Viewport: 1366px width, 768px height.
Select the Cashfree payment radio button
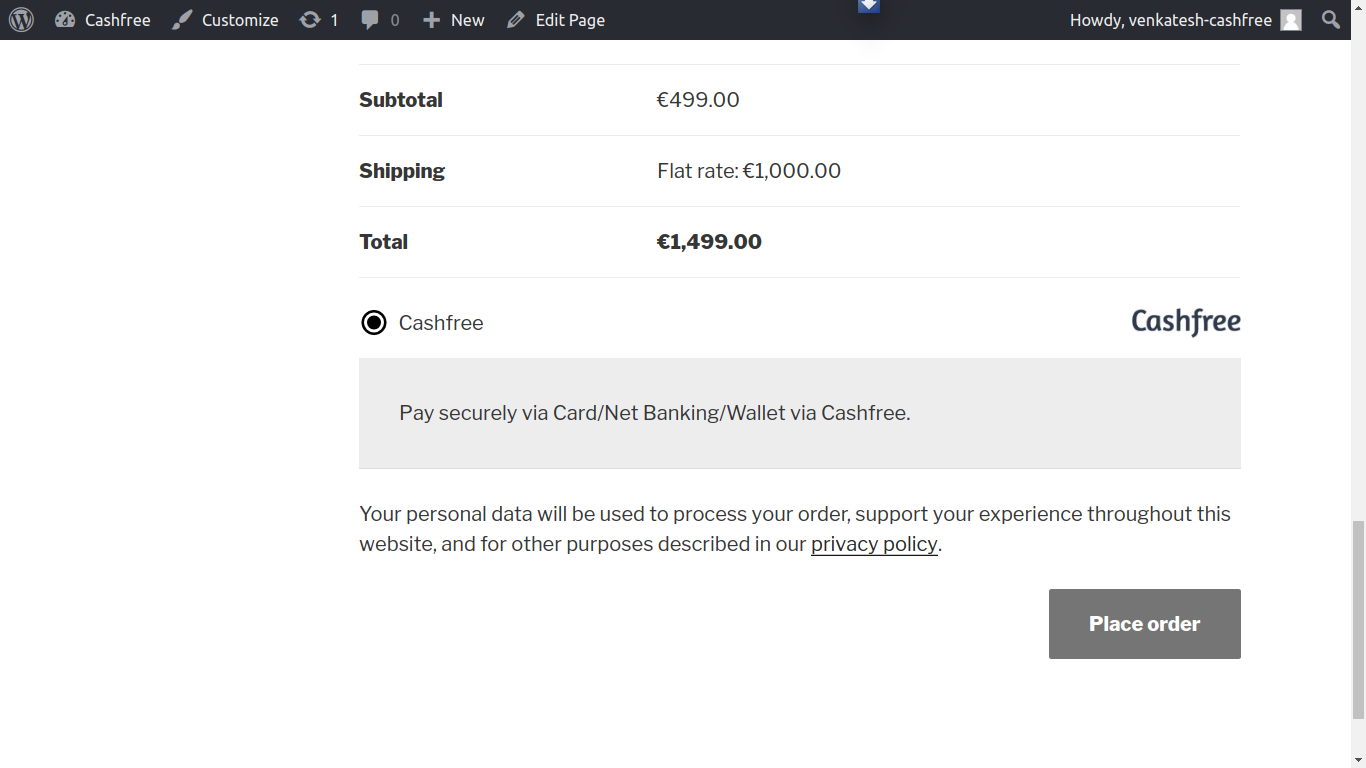point(374,323)
